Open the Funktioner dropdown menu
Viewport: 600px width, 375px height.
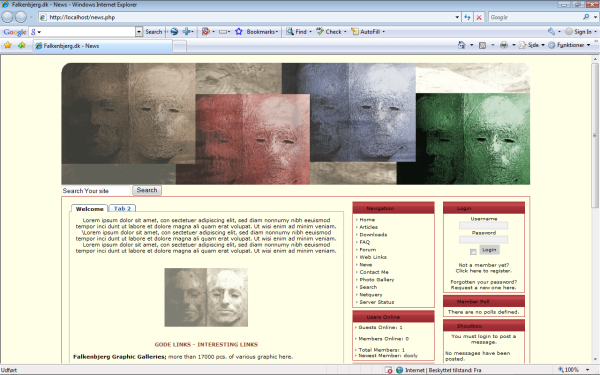(570, 45)
